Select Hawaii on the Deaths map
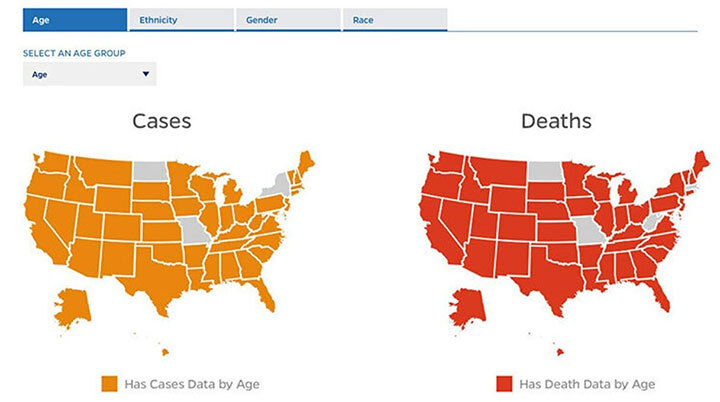 [x=560, y=352]
